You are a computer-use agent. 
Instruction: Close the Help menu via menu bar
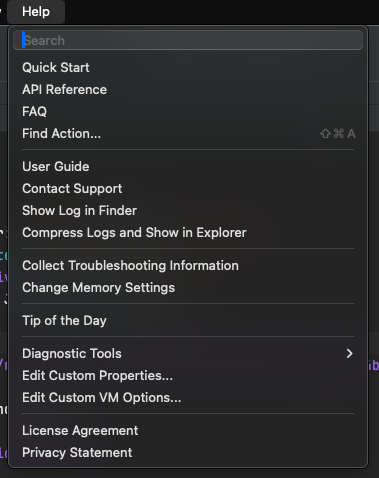point(36,12)
